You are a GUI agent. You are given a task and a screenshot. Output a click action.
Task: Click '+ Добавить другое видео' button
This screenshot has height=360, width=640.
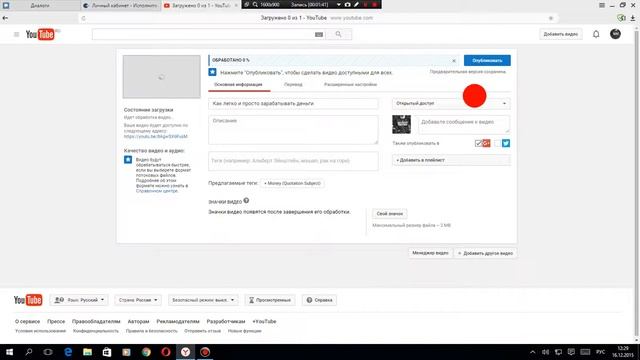pyautogui.click(x=485, y=253)
